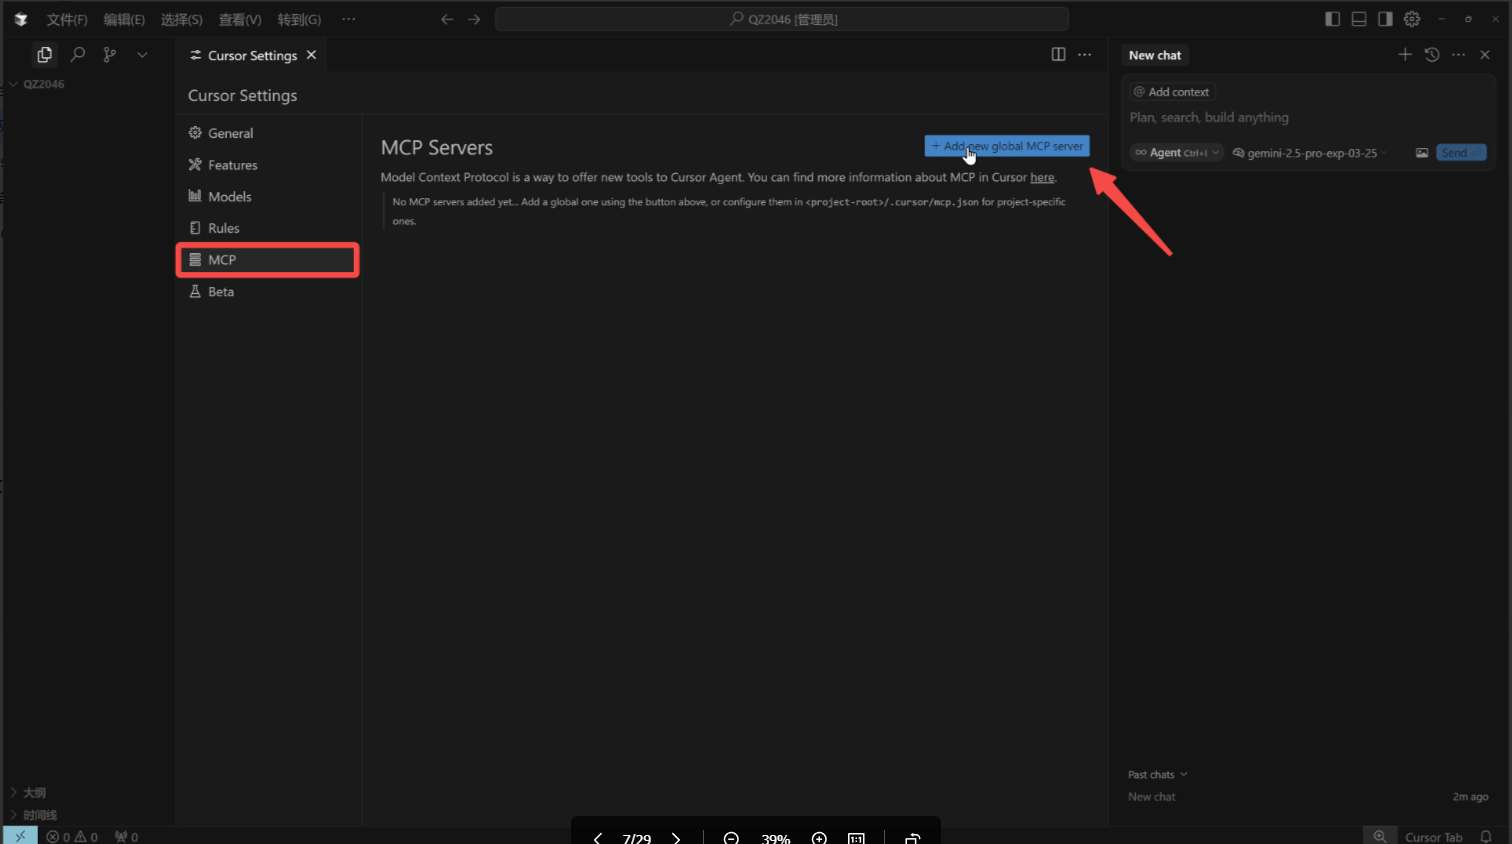Toggle primary left sidebar layout
1512x844 pixels.
click(1332, 19)
